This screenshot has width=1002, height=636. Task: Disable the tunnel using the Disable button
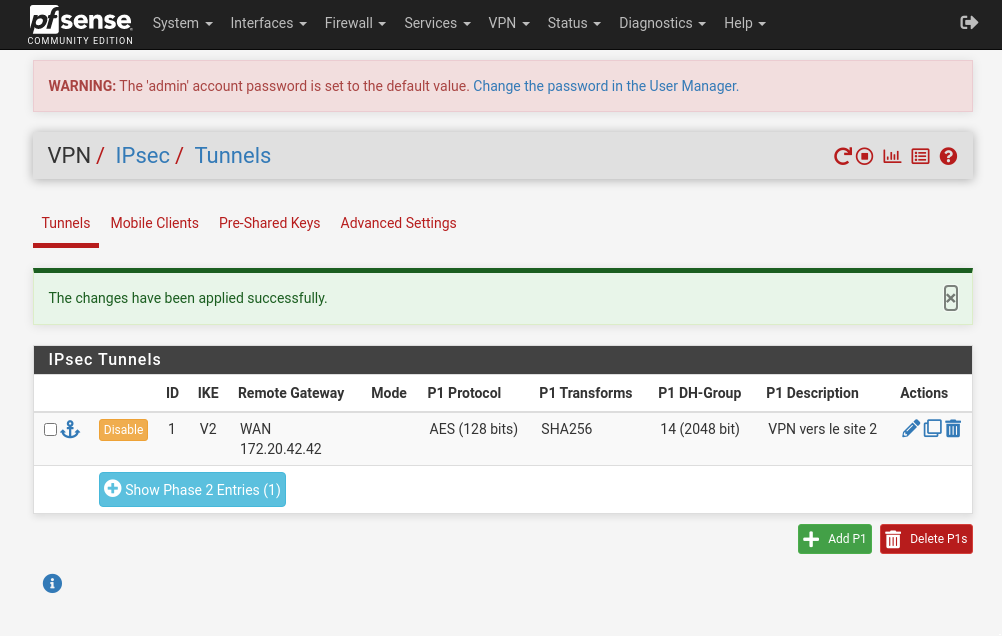[x=123, y=430]
